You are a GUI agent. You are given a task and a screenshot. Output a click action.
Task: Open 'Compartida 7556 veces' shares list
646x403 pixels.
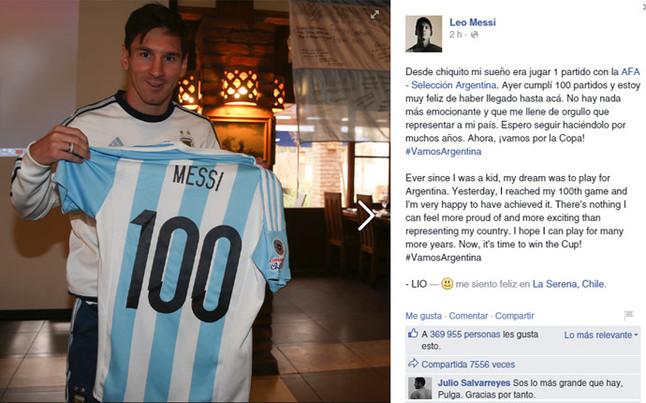[x=468, y=364]
